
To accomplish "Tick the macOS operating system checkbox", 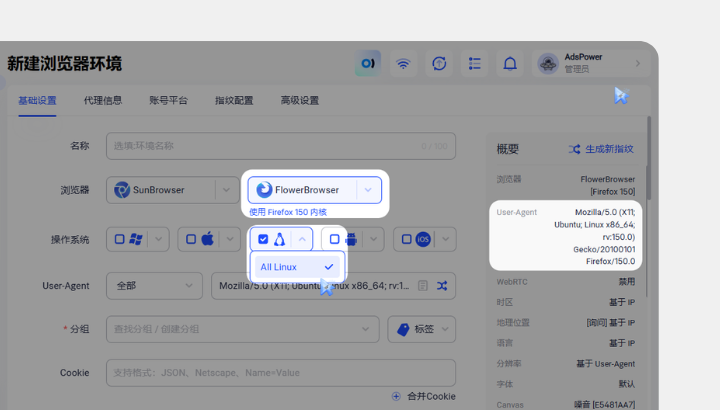I will (191, 239).
